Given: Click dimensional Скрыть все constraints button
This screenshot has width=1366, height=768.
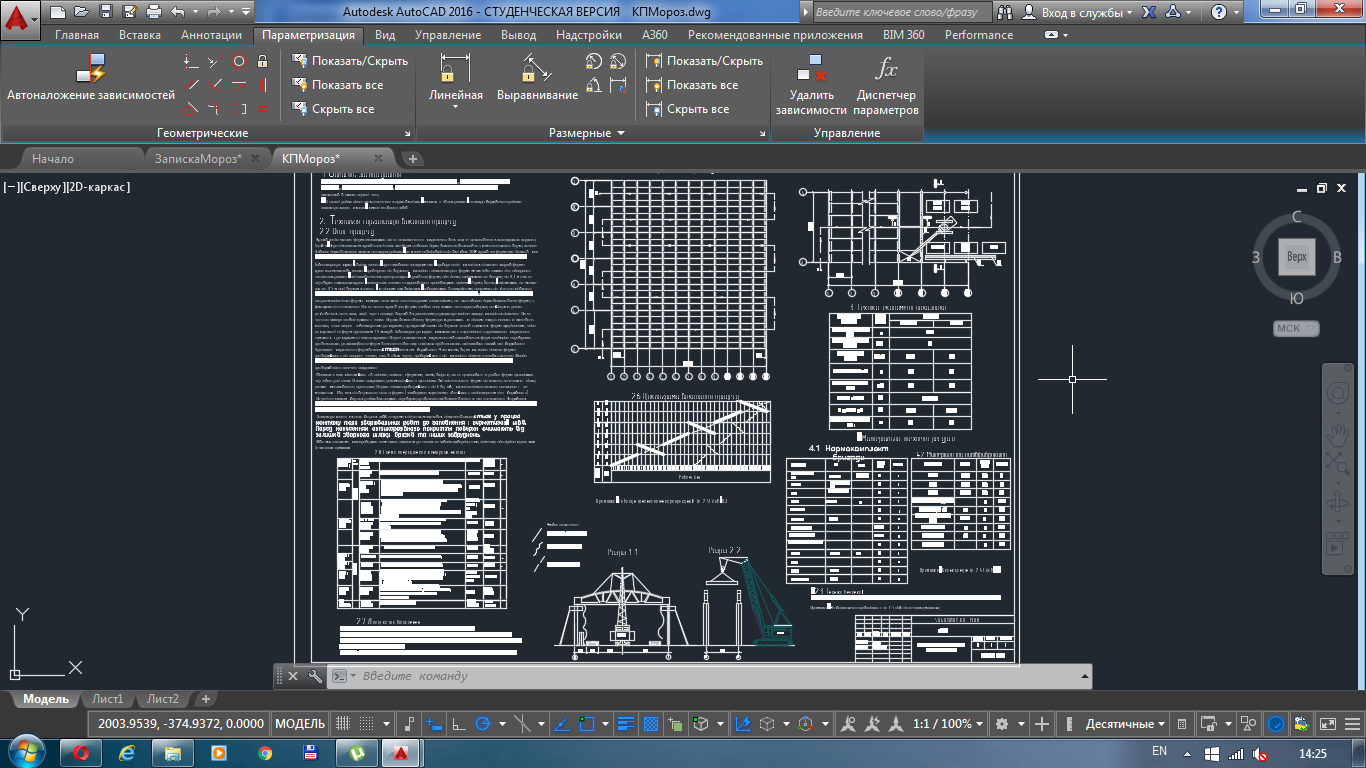Looking at the screenshot, I should pyautogui.click(x=688, y=109).
